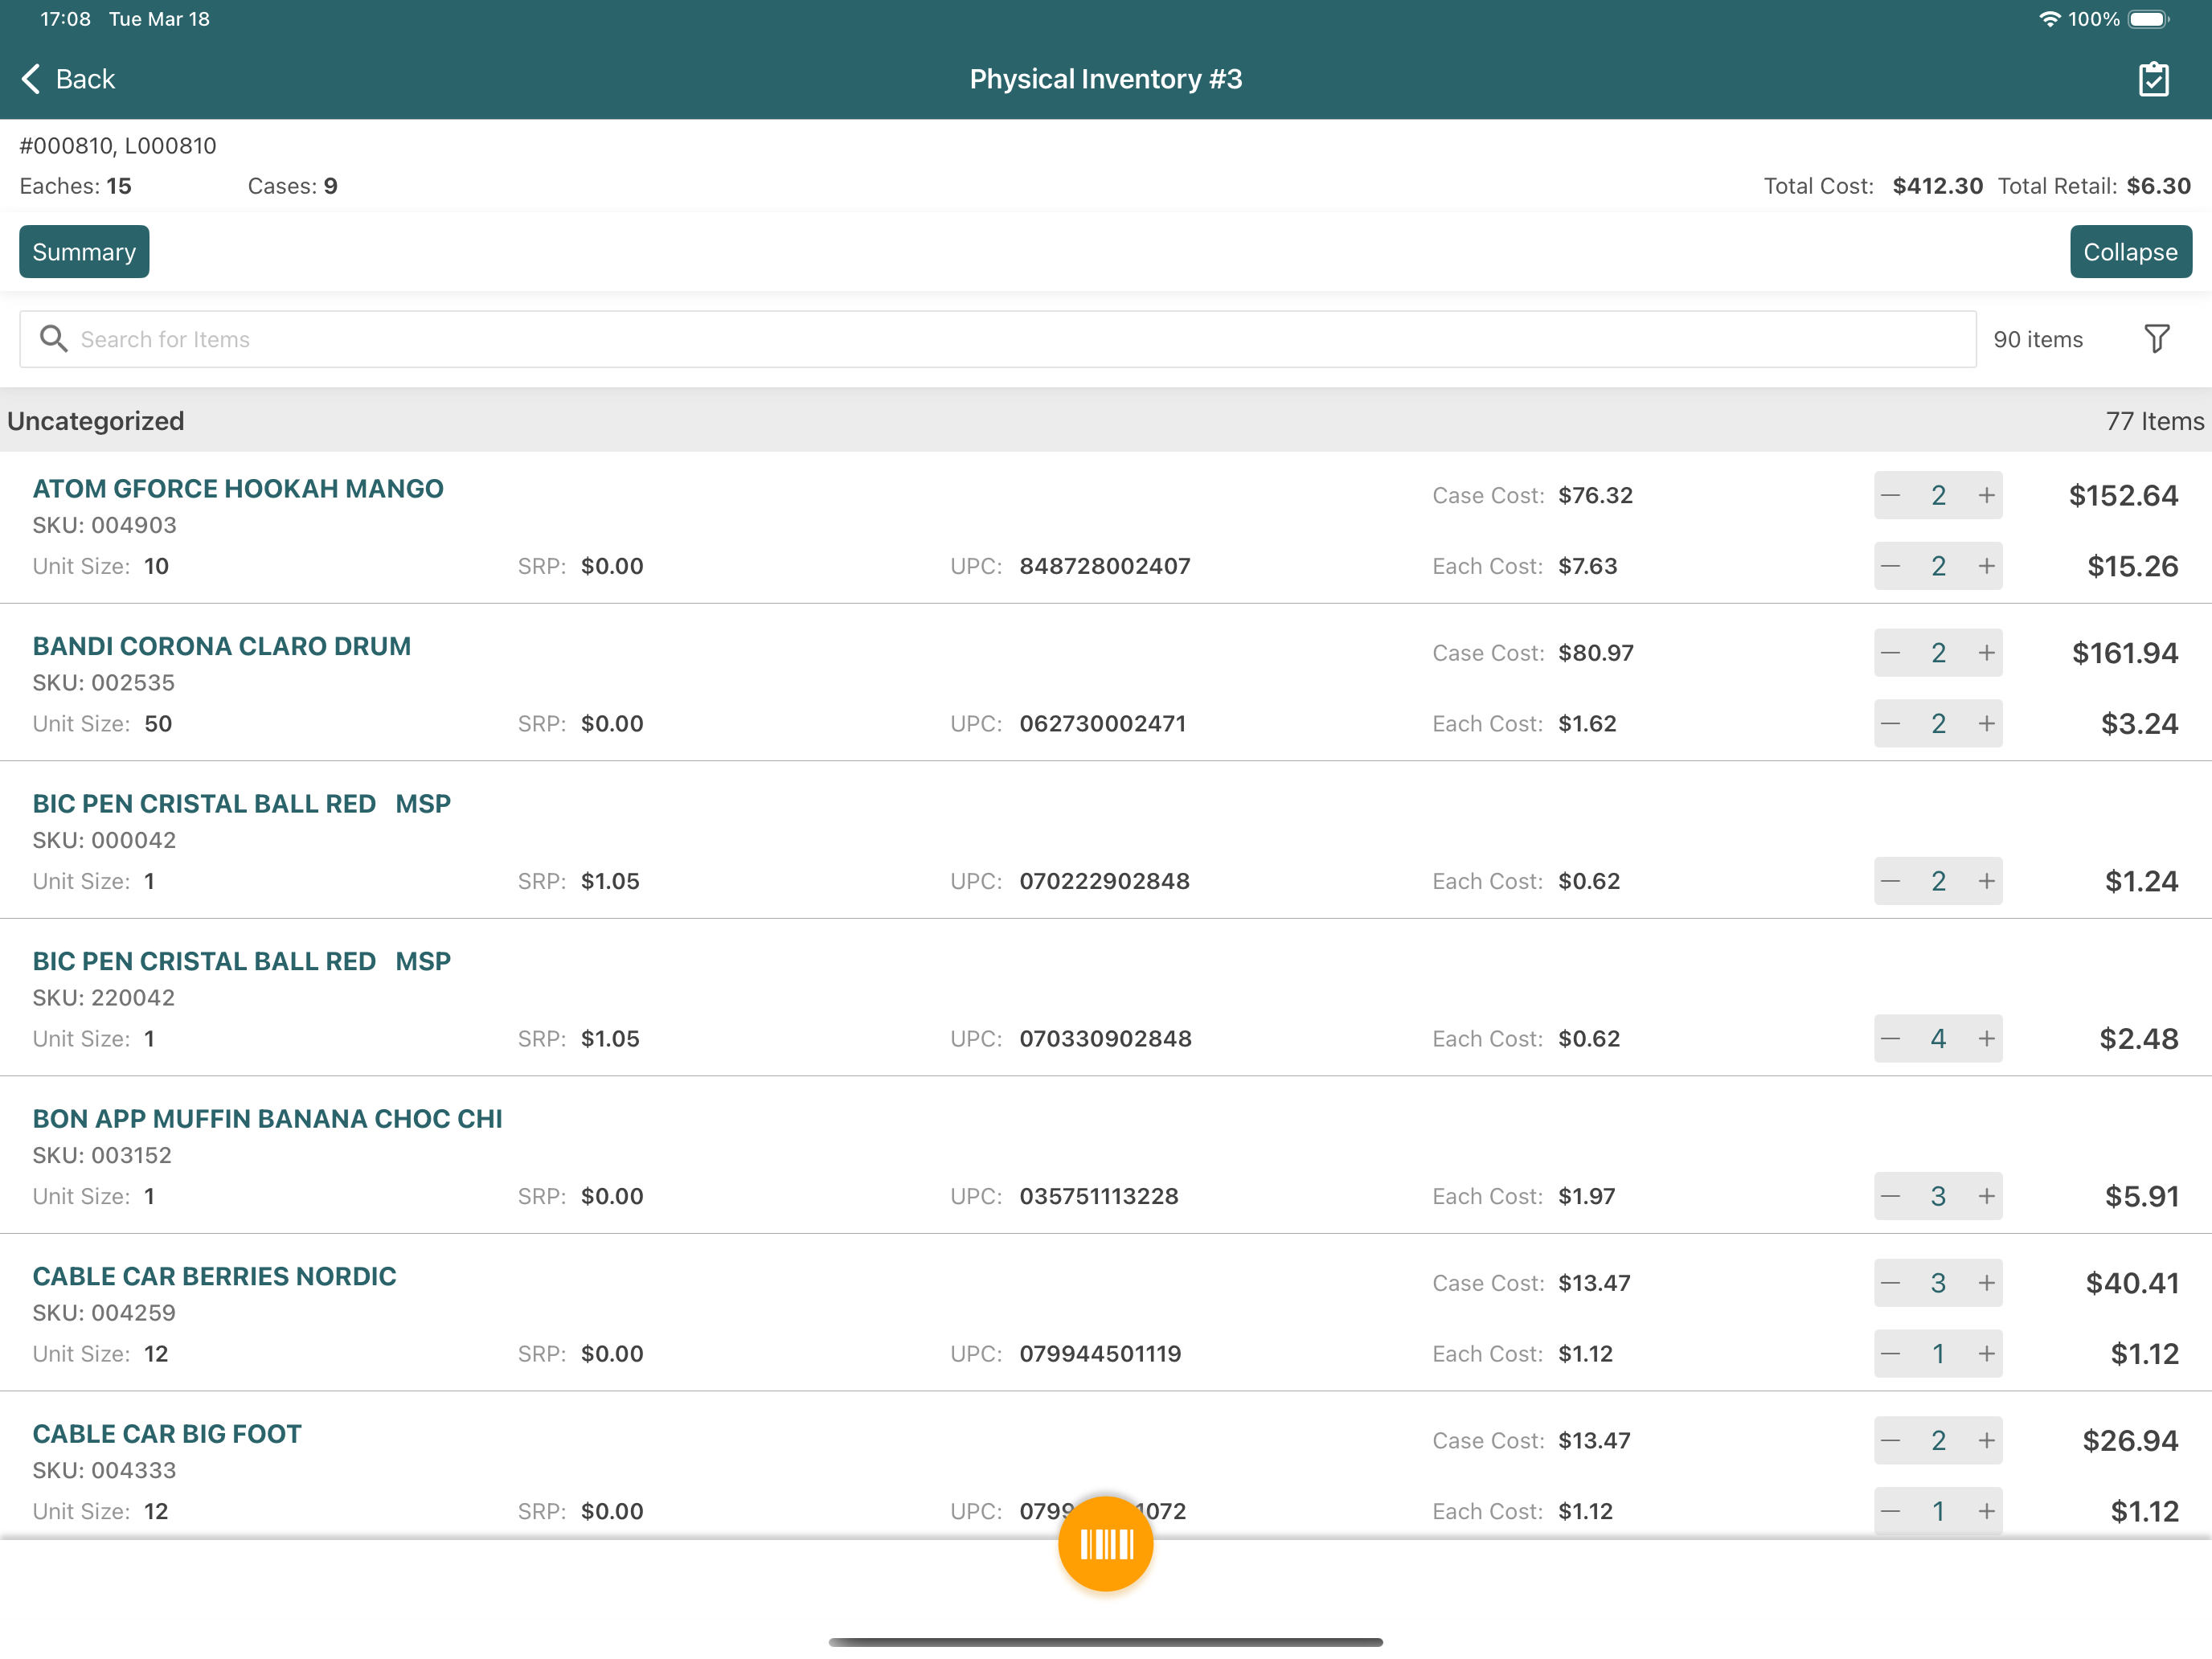The image size is (2212, 1659).
Task: Tap the orange barcode scanner button
Action: 1106,1544
